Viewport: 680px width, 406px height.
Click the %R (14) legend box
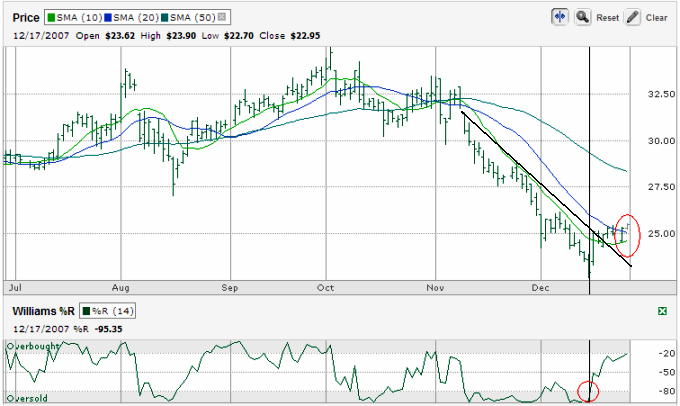tap(108, 311)
